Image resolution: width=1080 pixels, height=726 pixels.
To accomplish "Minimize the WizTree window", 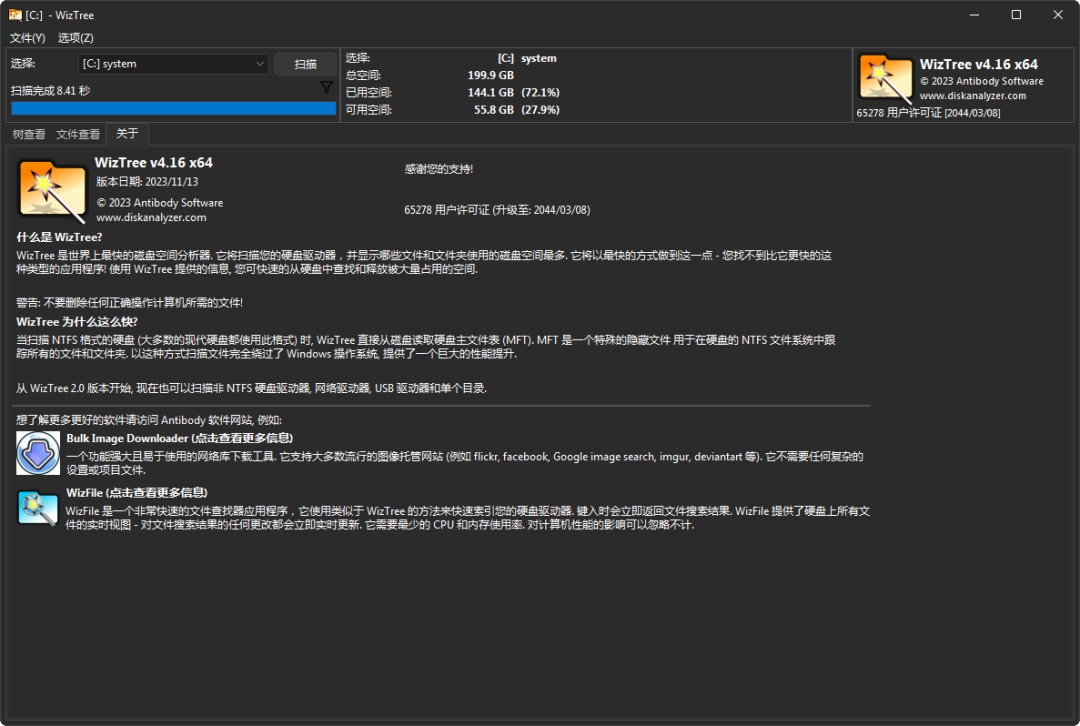I will tap(974, 14).
